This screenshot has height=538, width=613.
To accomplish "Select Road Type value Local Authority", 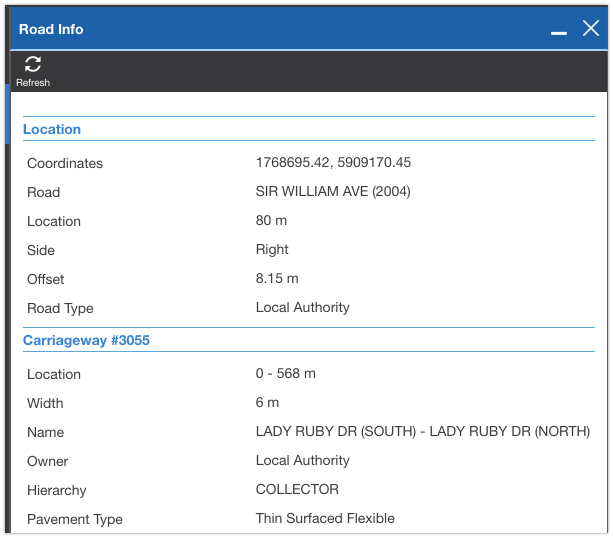I will pos(303,308).
